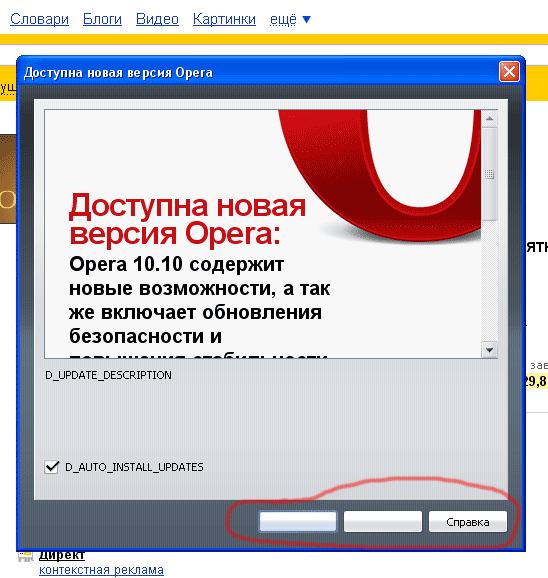This screenshot has width=548, height=578.
Task: Expand the ещё dropdown menu
Action: click(290, 19)
